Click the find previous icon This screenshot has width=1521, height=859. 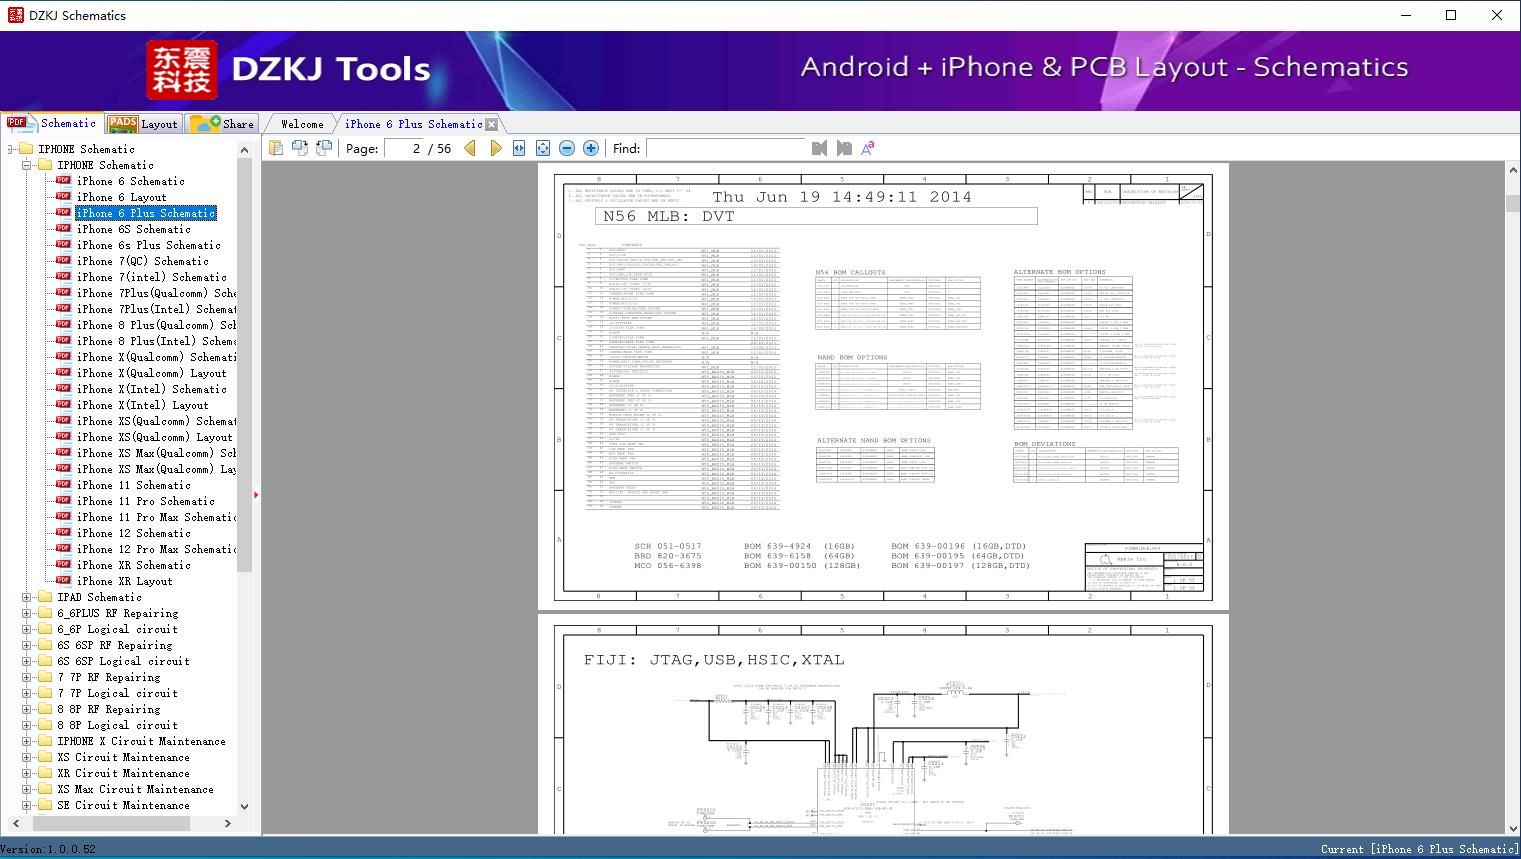click(x=819, y=148)
